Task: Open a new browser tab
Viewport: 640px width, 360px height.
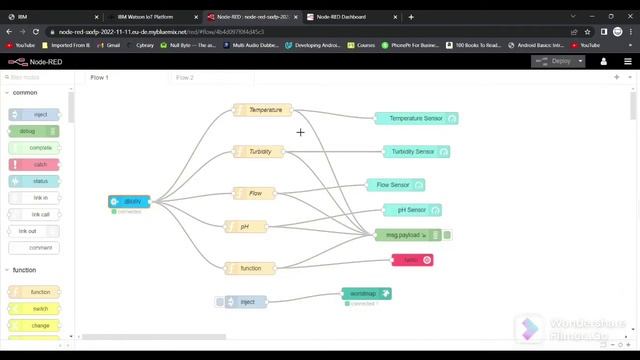Action: pos(411,17)
